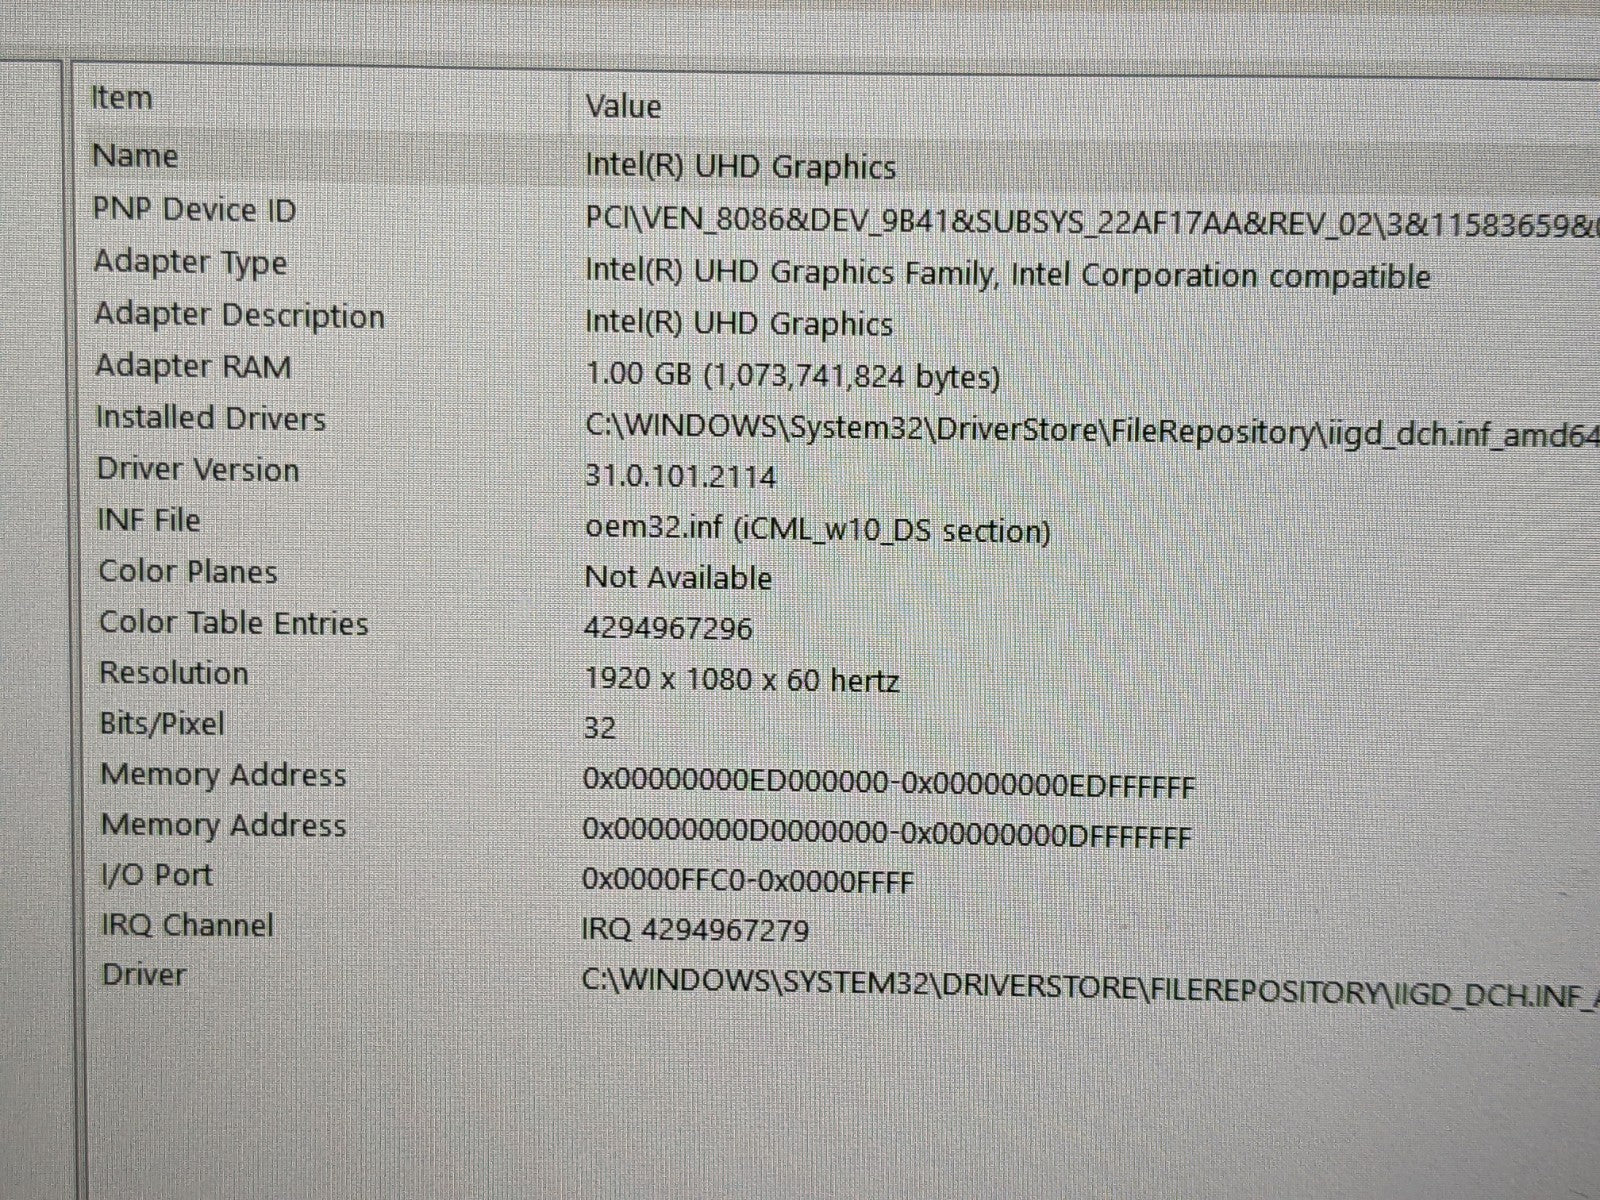Screen dimensions: 1600x1200
Task: Click memory address value starting 0x00000000ED000000
Action: pos(888,785)
